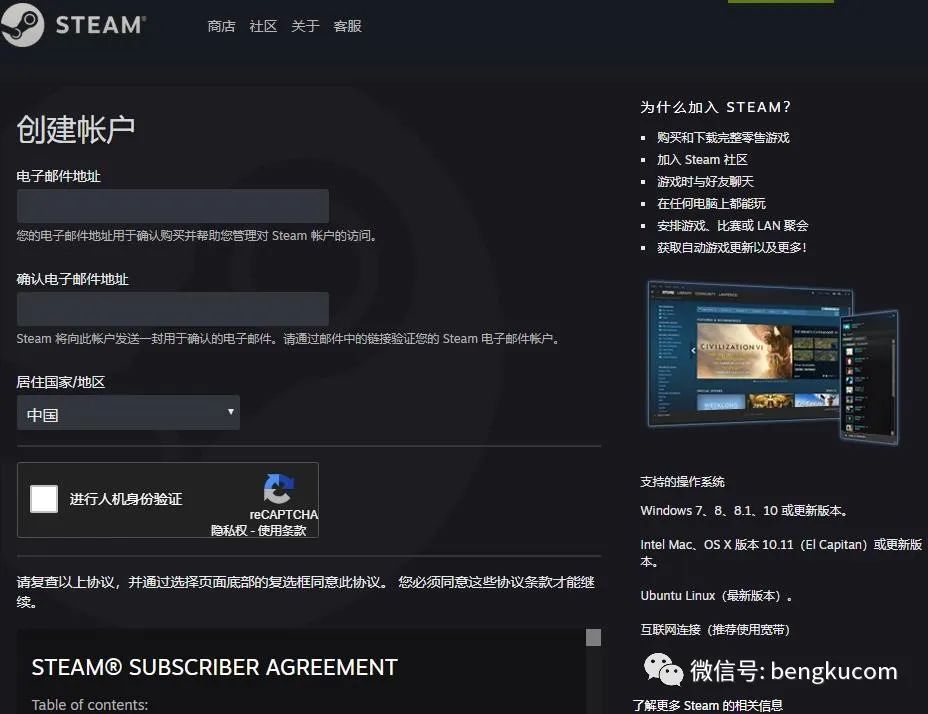
Task: Open the reCAPTCHA 使用条款 link
Action: click(282, 530)
